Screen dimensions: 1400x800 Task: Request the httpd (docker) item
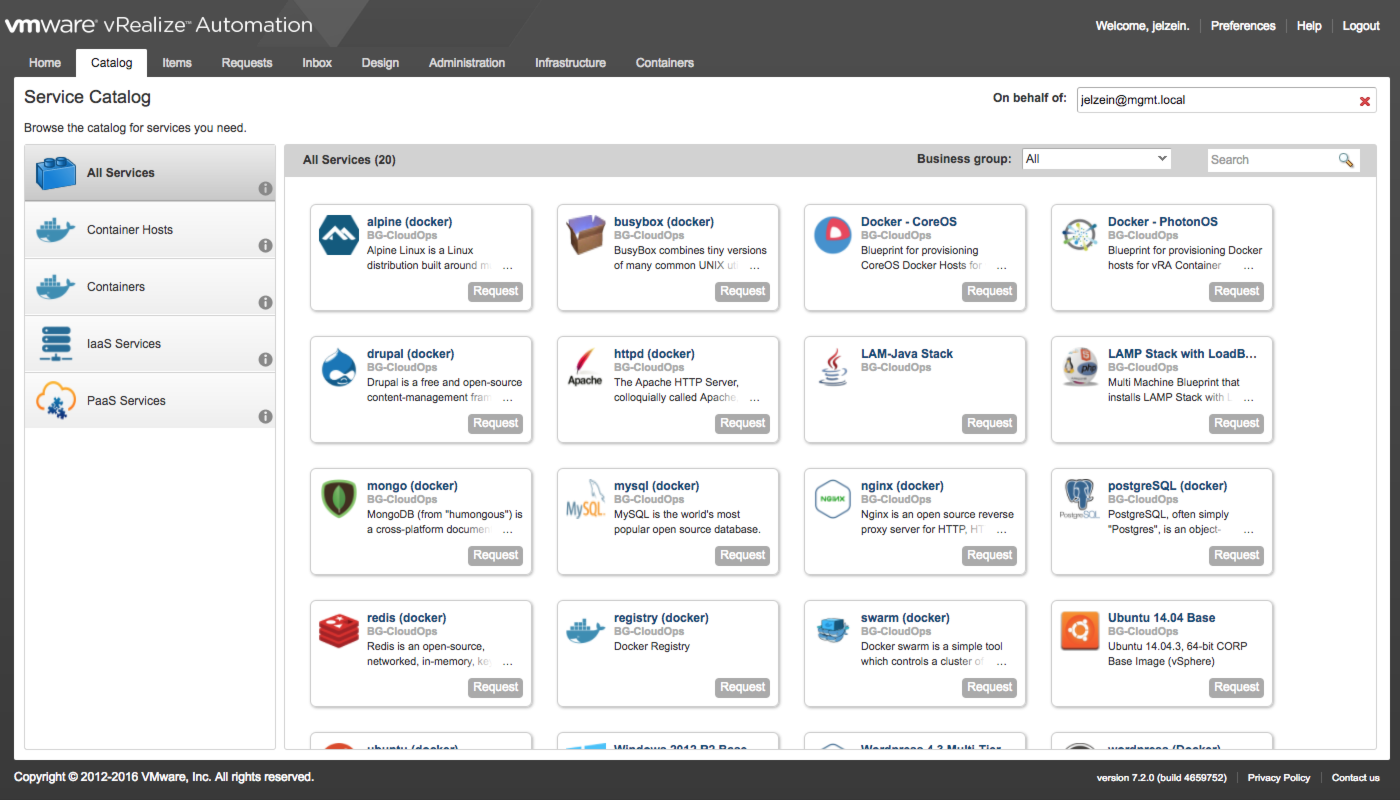743,423
